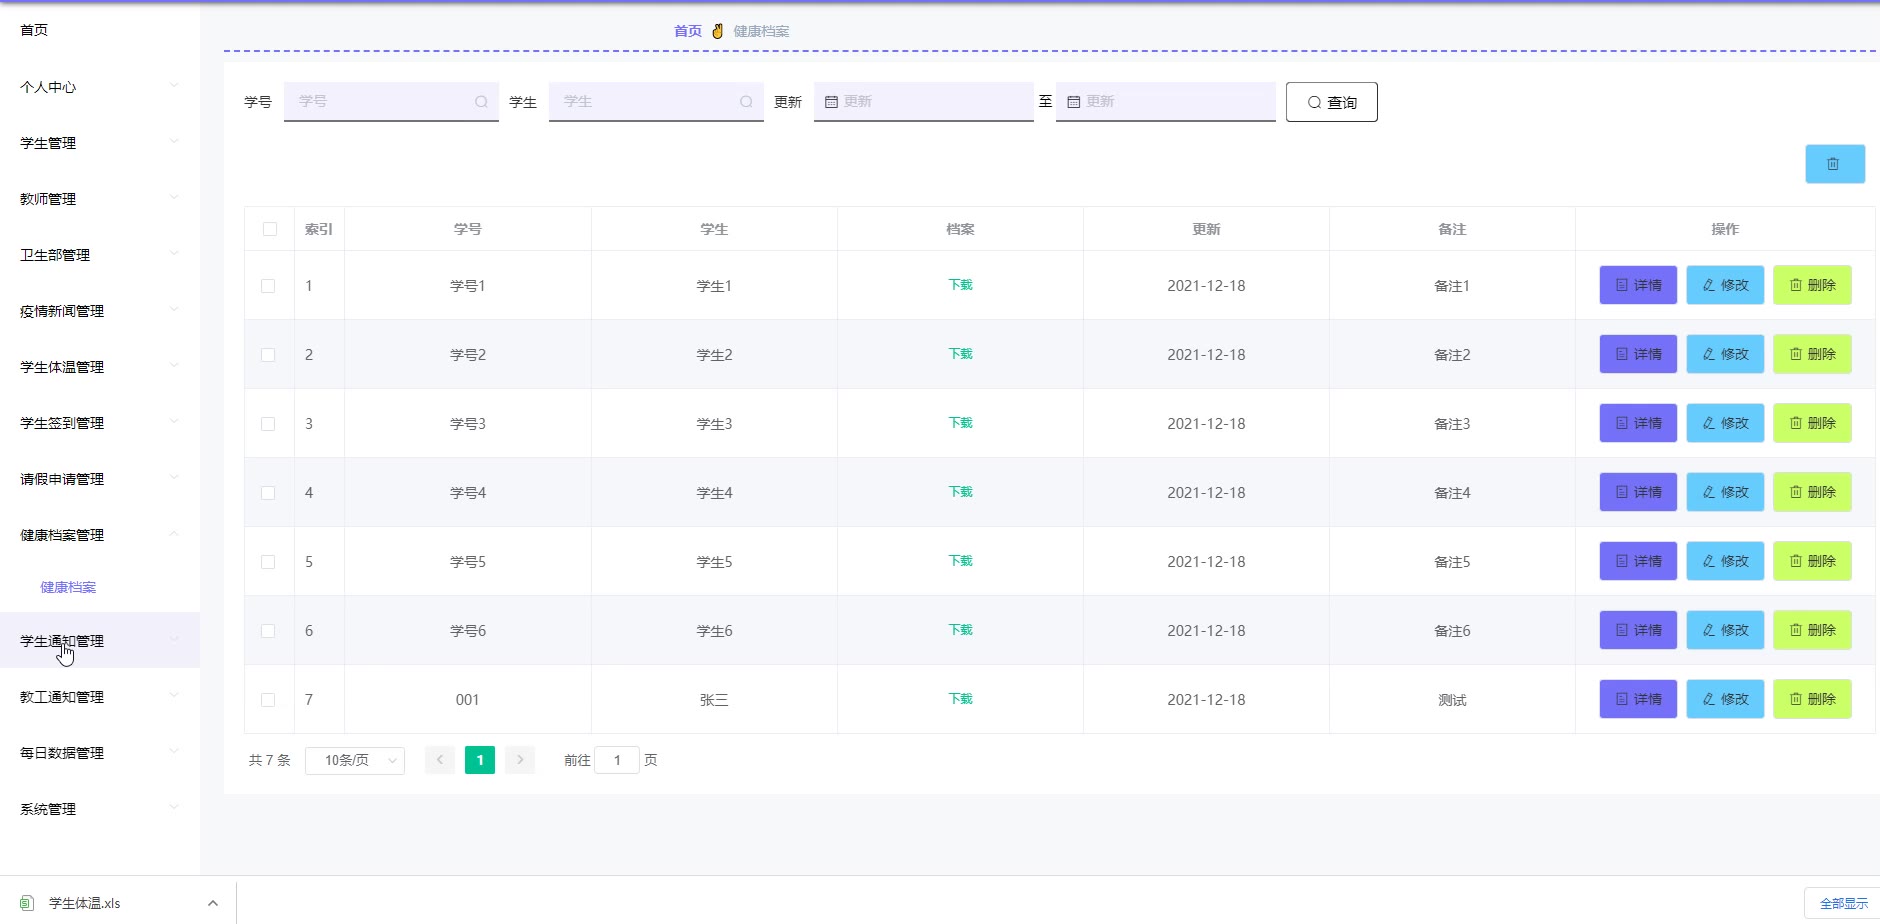Select 健康档案 submenu item in sidebar

[x=68, y=587]
